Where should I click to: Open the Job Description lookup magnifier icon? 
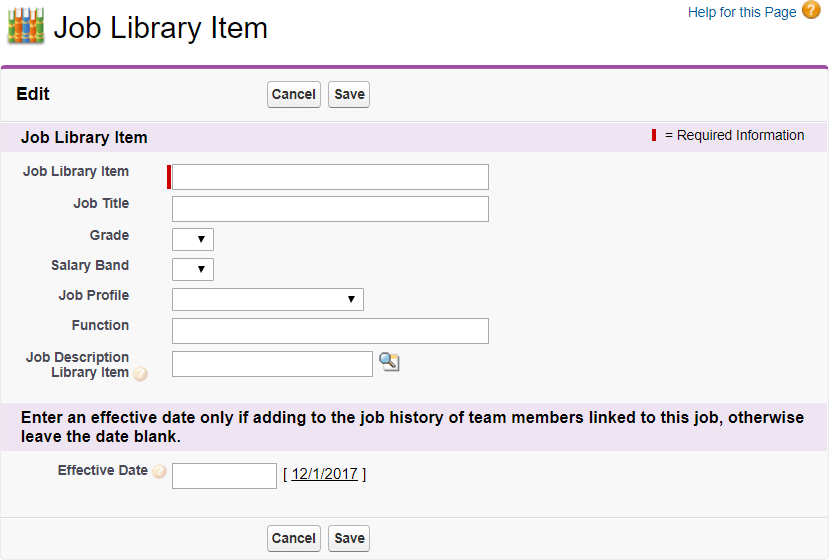tap(389, 362)
